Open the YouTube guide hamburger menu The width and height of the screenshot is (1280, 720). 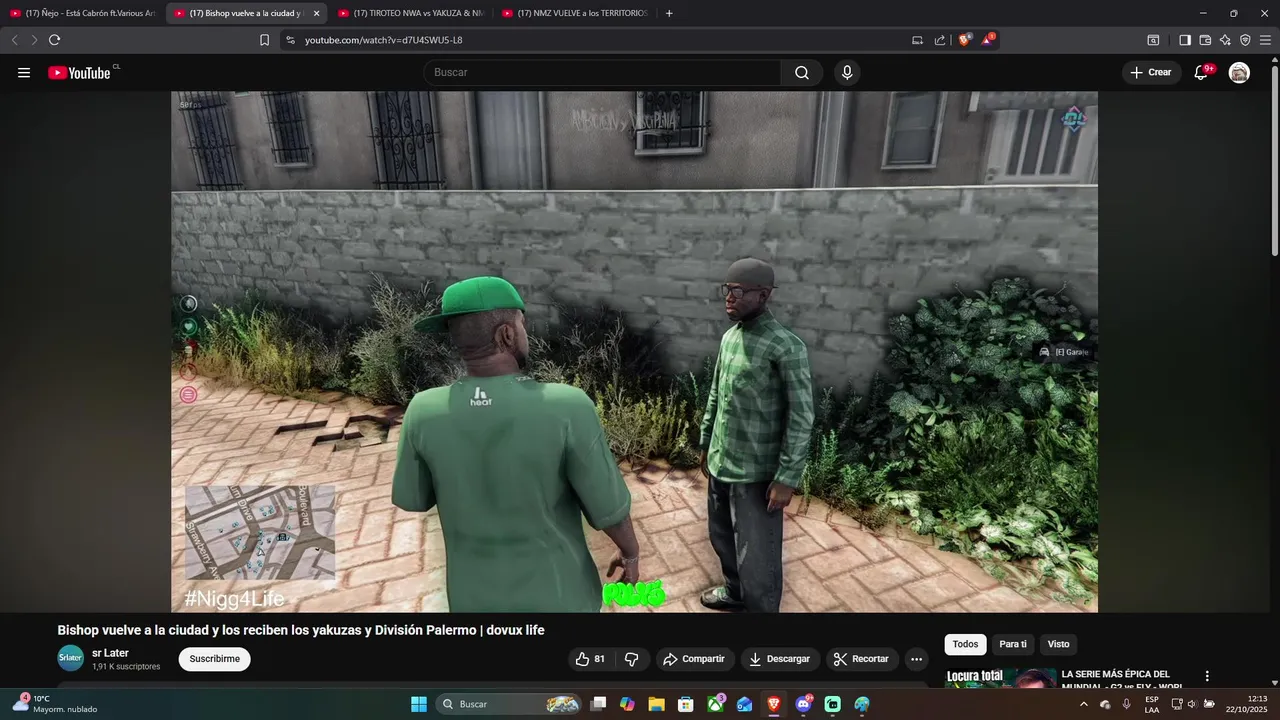click(x=24, y=72)
